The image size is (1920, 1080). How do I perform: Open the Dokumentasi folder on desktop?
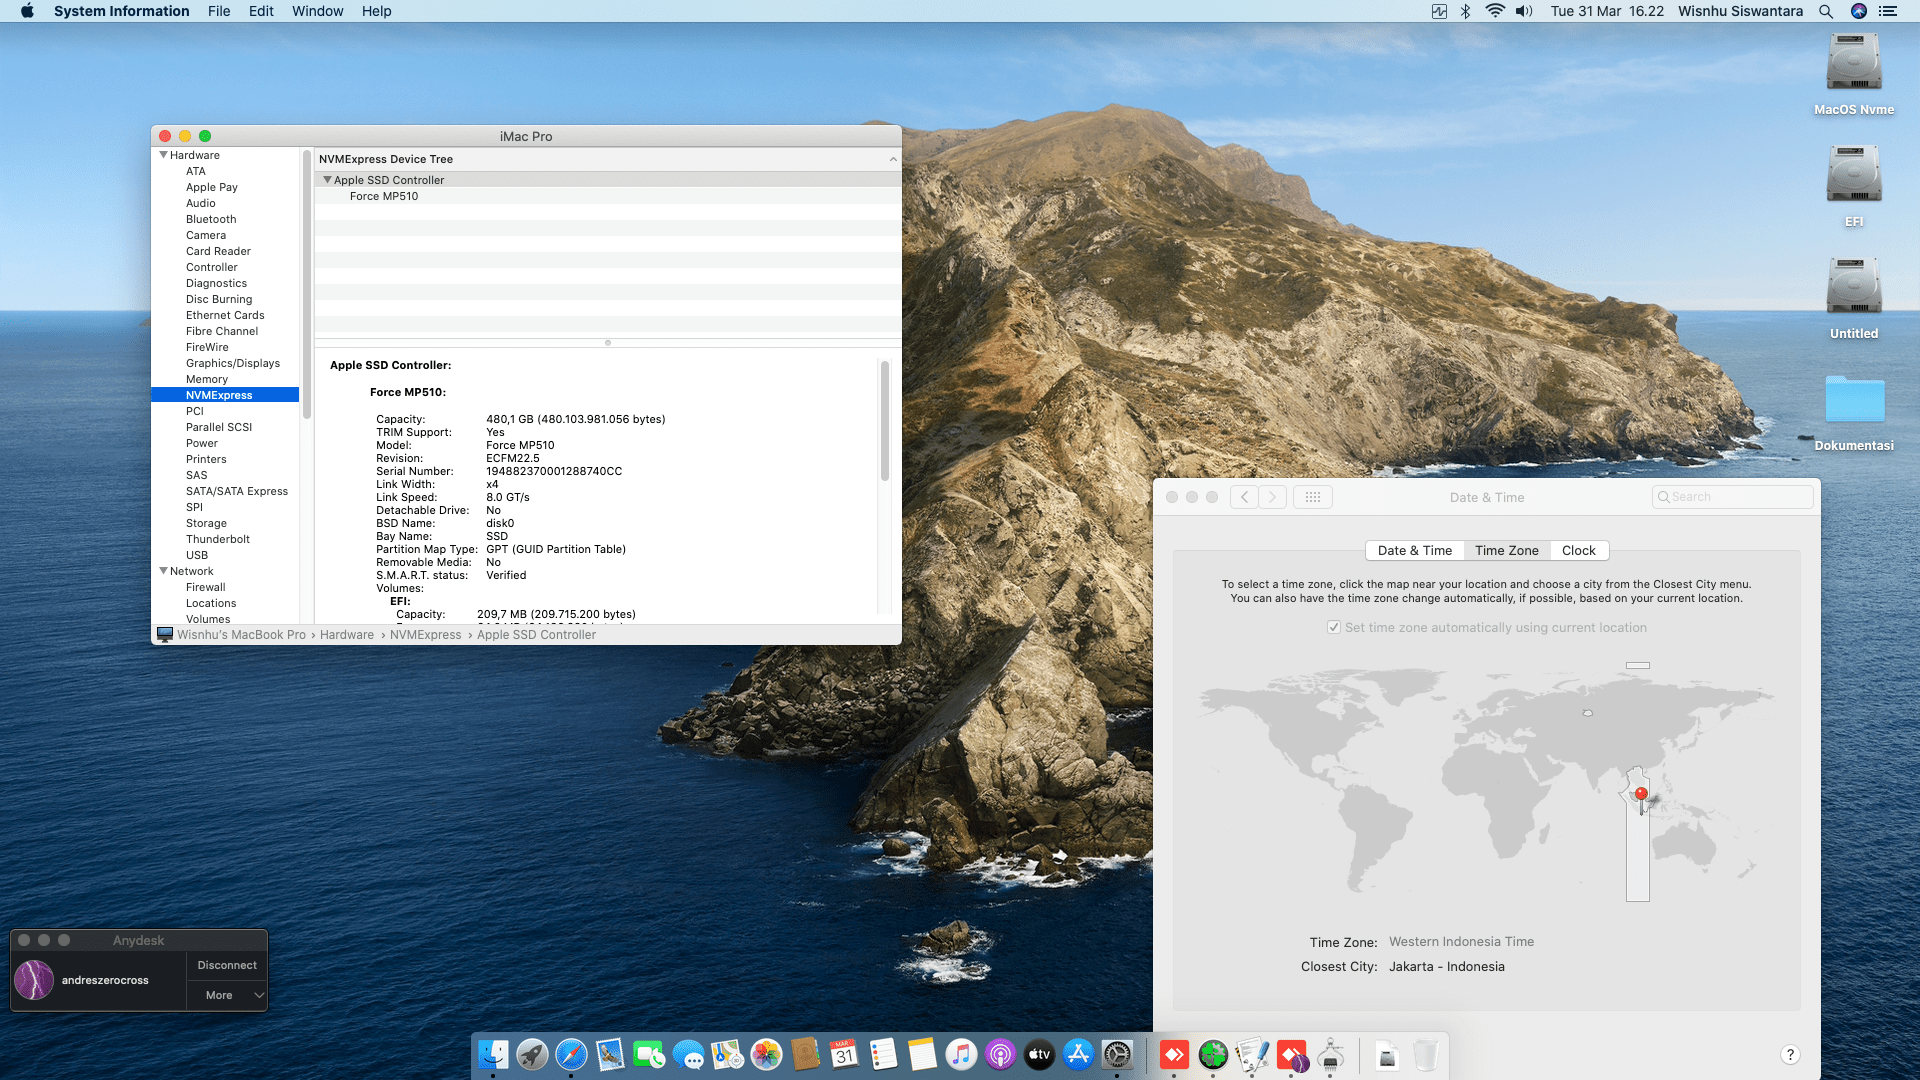pos(1854,412)
